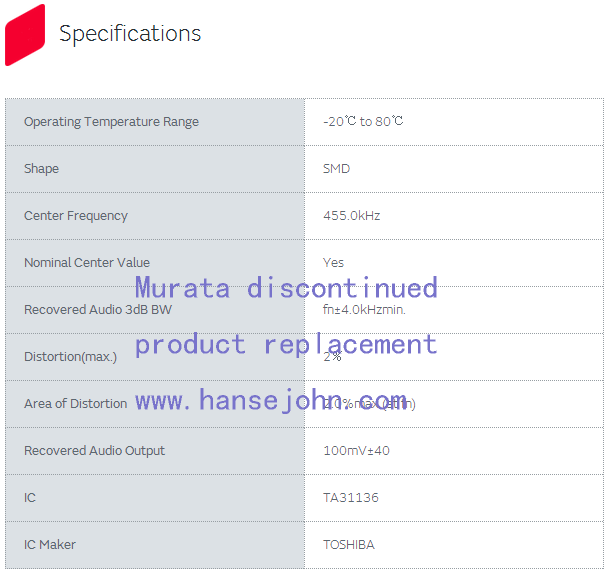Screen dimensions: 608x572
Task: Click the Murata discontinued watermark text
Action: click(x=286, y=288)
